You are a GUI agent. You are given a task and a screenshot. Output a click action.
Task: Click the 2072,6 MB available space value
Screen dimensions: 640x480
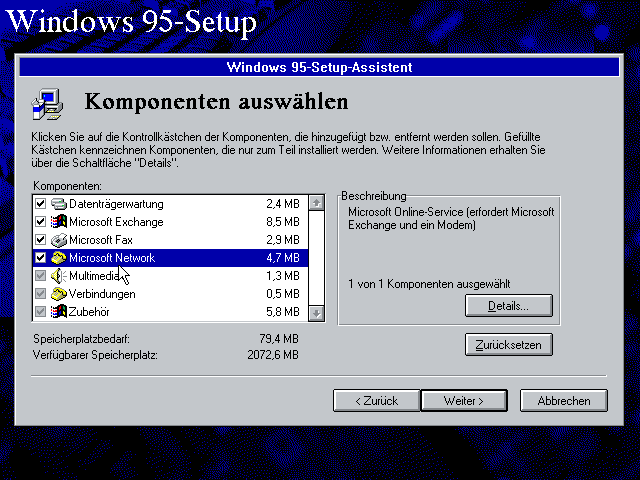coord(273,355)
